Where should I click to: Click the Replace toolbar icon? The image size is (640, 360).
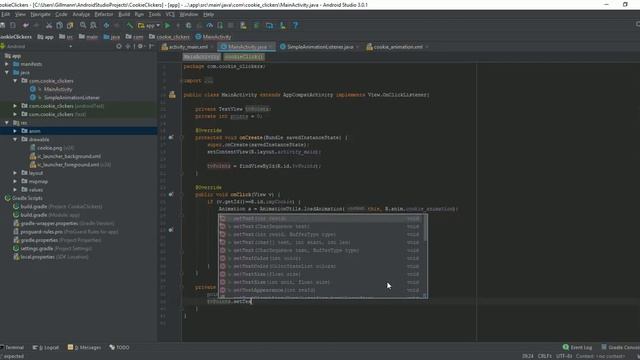point(93,25)
